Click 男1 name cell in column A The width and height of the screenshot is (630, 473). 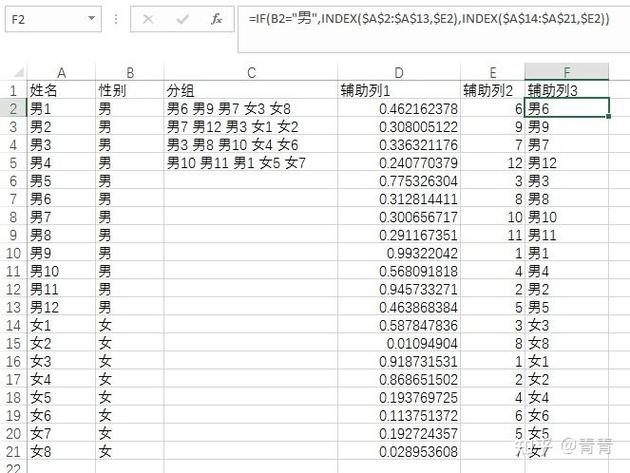tap(61, 109)
